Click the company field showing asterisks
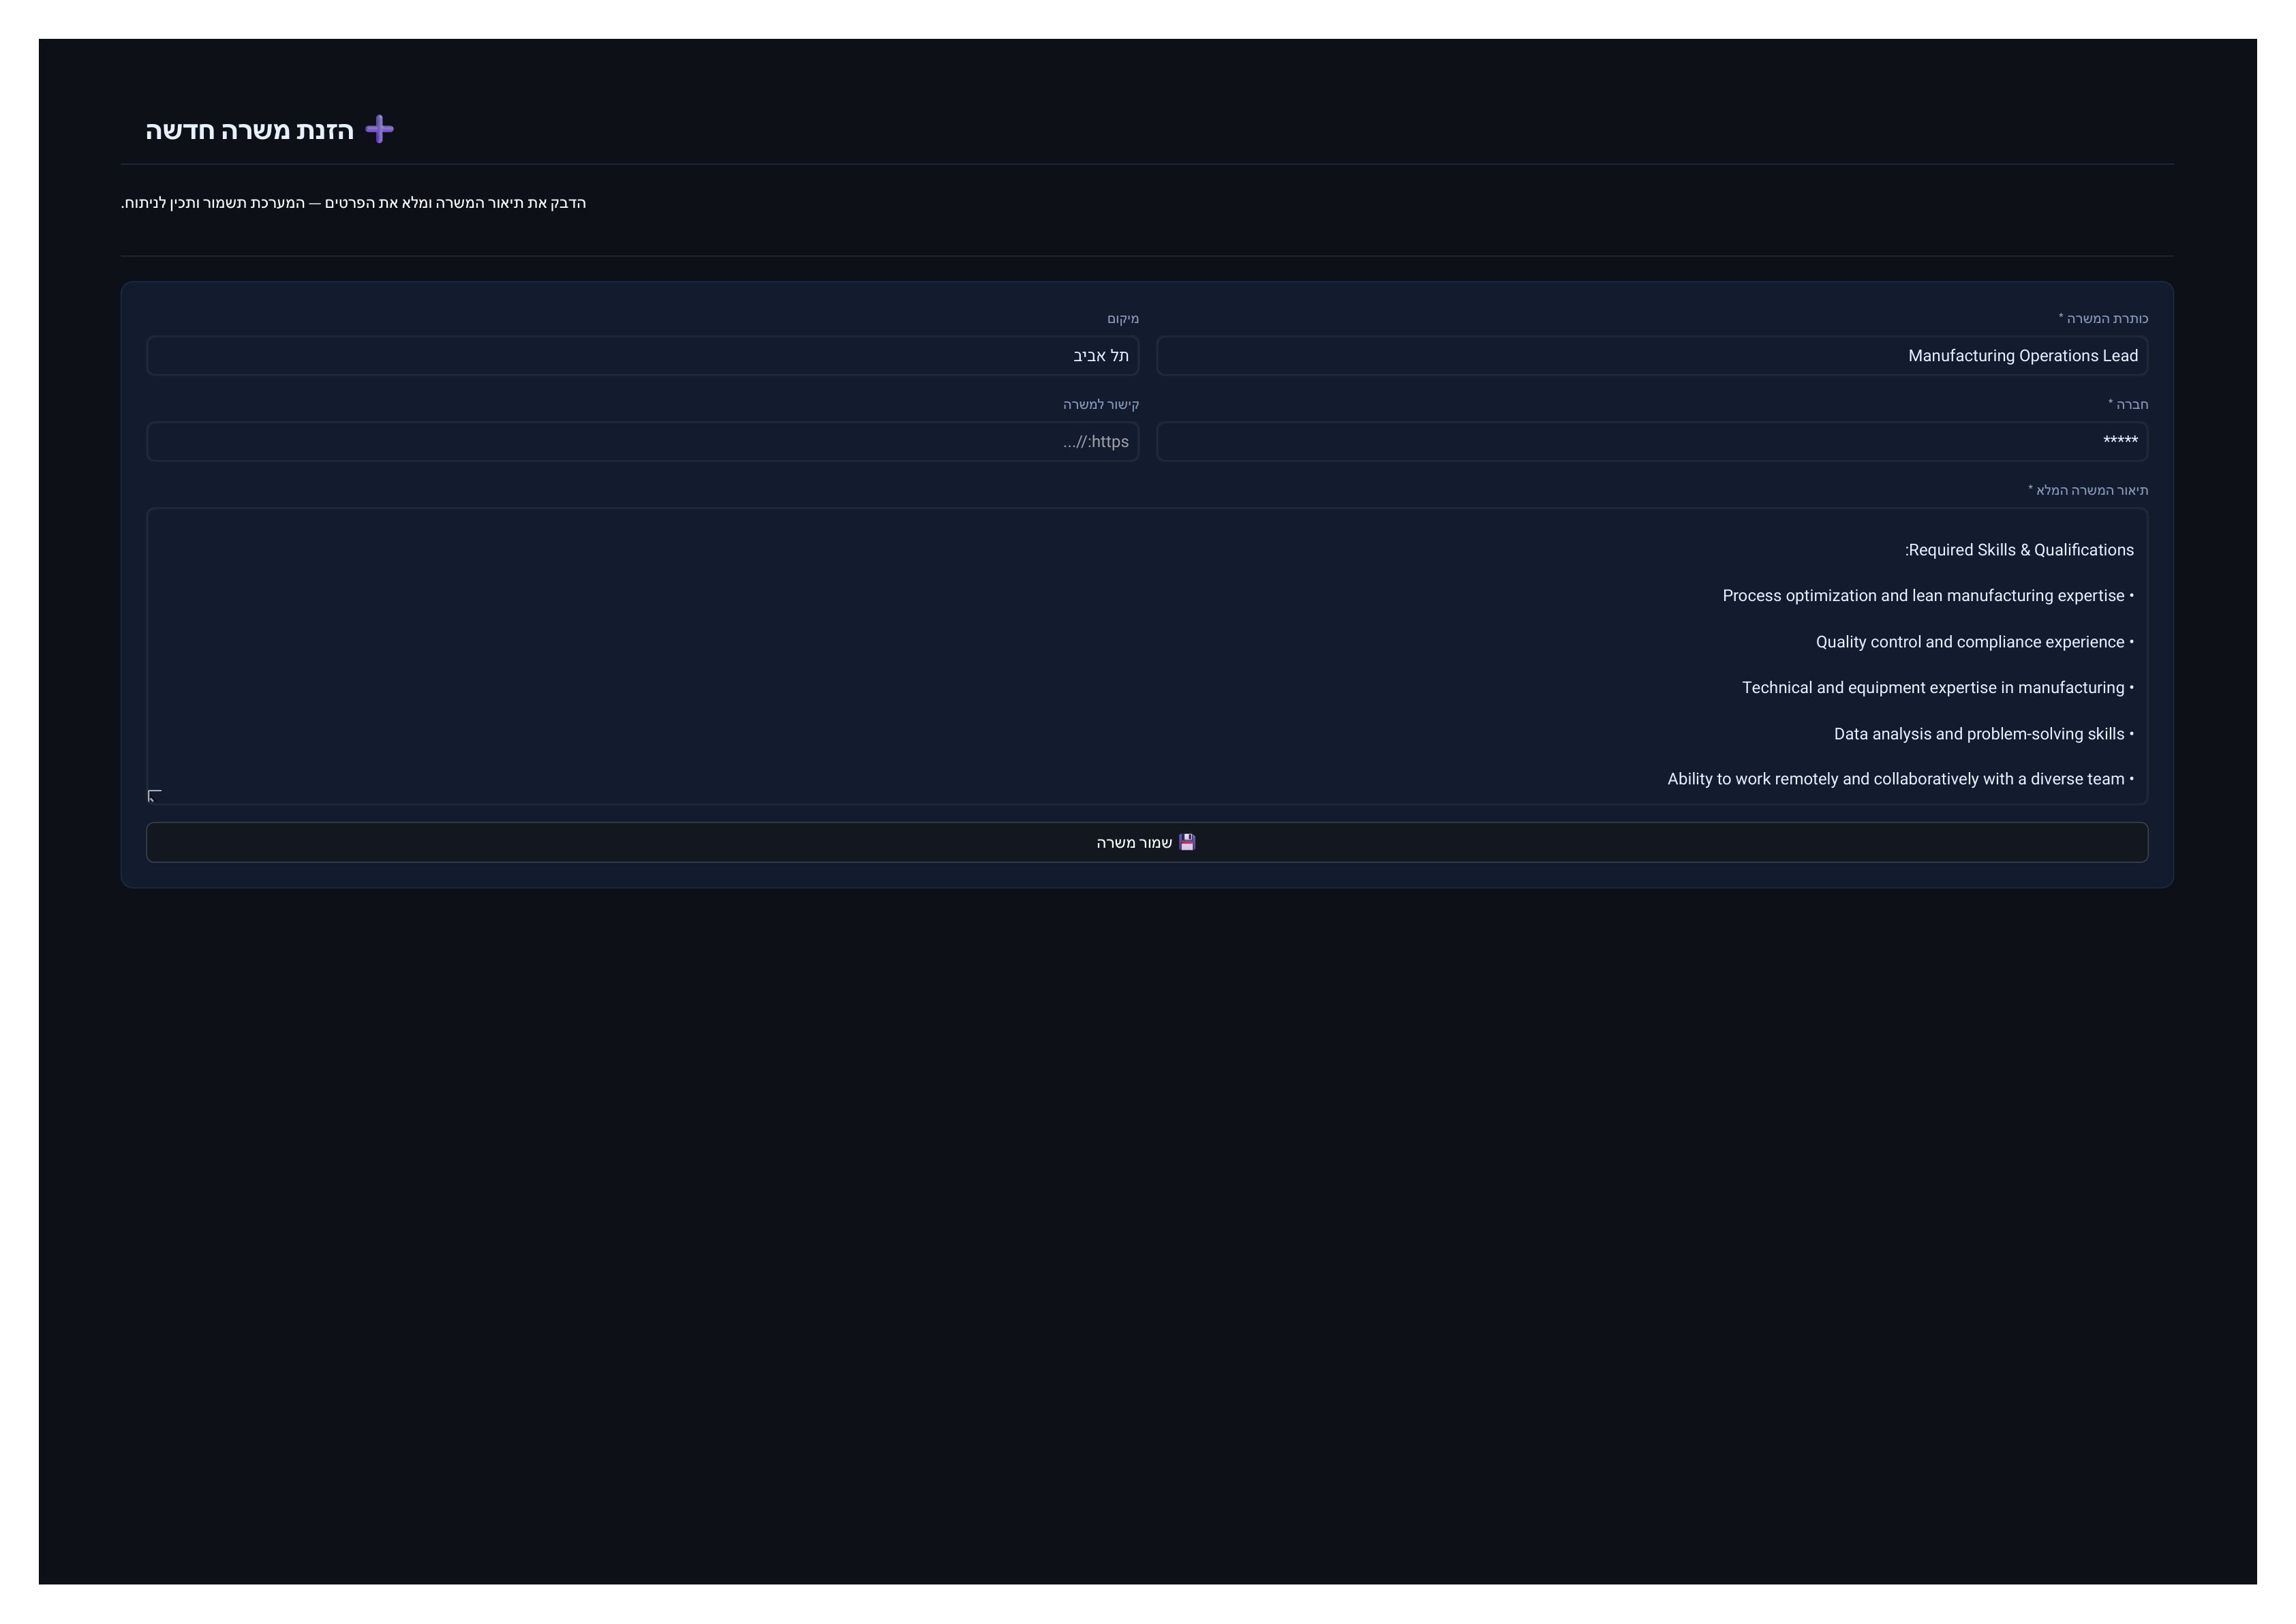 (x=1652, y=442)
